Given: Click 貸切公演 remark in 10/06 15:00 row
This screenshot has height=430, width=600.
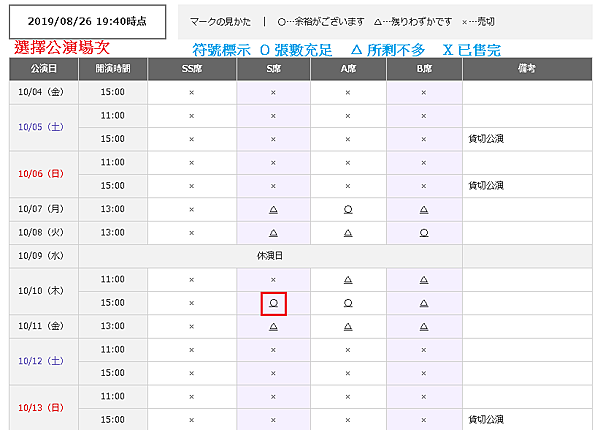Looking at the screenshot, I should click(486, 186).
